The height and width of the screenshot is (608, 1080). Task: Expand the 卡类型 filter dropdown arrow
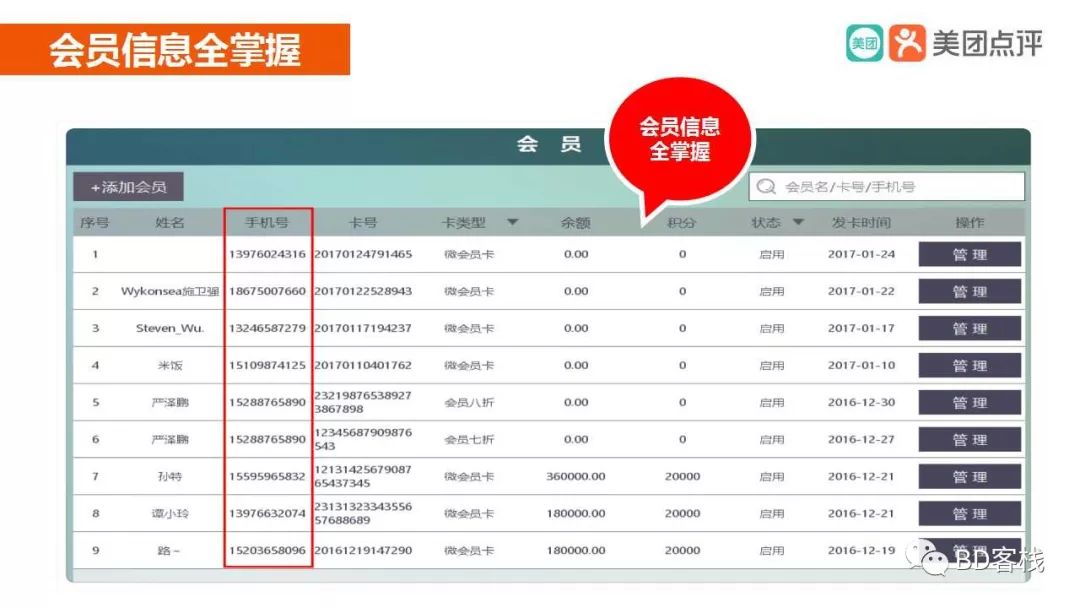(513, 222)
